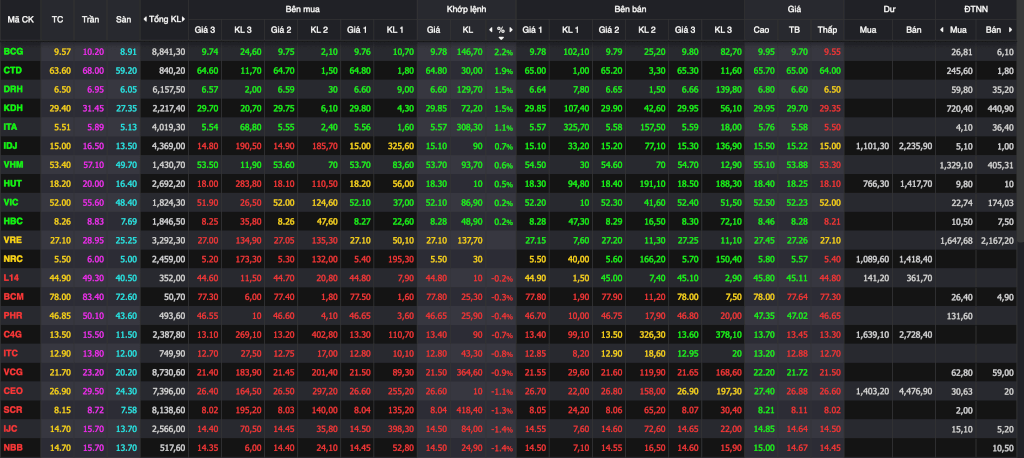
Task: Open the HBC stock symbol
Action: 12,221
